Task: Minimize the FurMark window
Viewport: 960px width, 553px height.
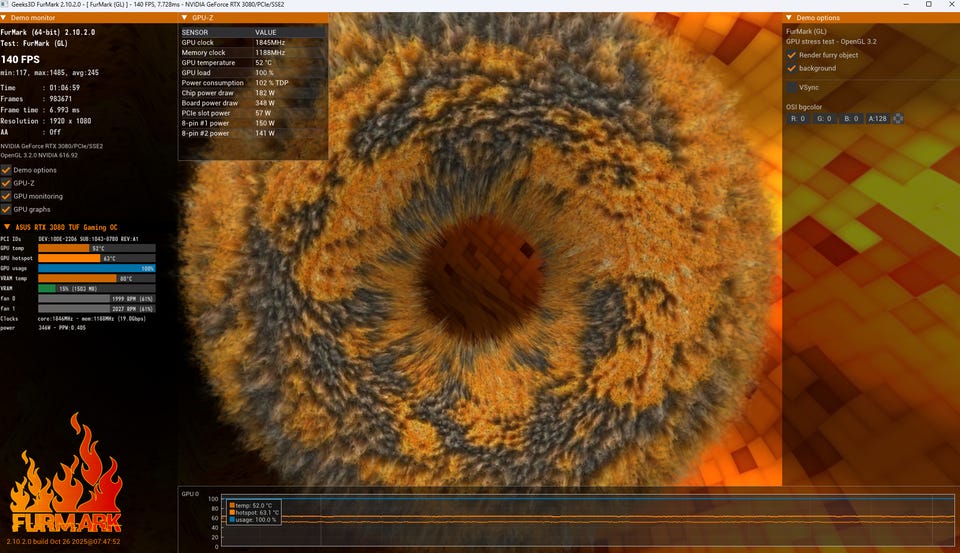Action: [906, 4]
